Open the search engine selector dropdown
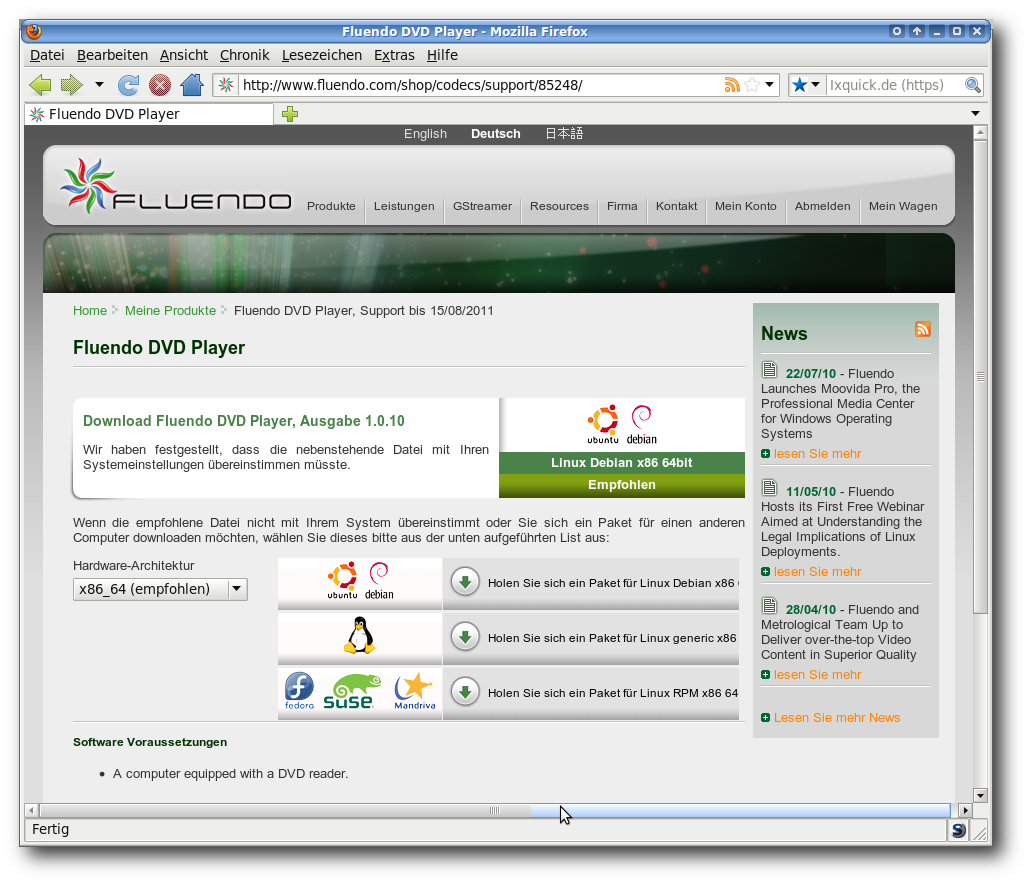The image size is (1032, 886). [x=806, y=85]
